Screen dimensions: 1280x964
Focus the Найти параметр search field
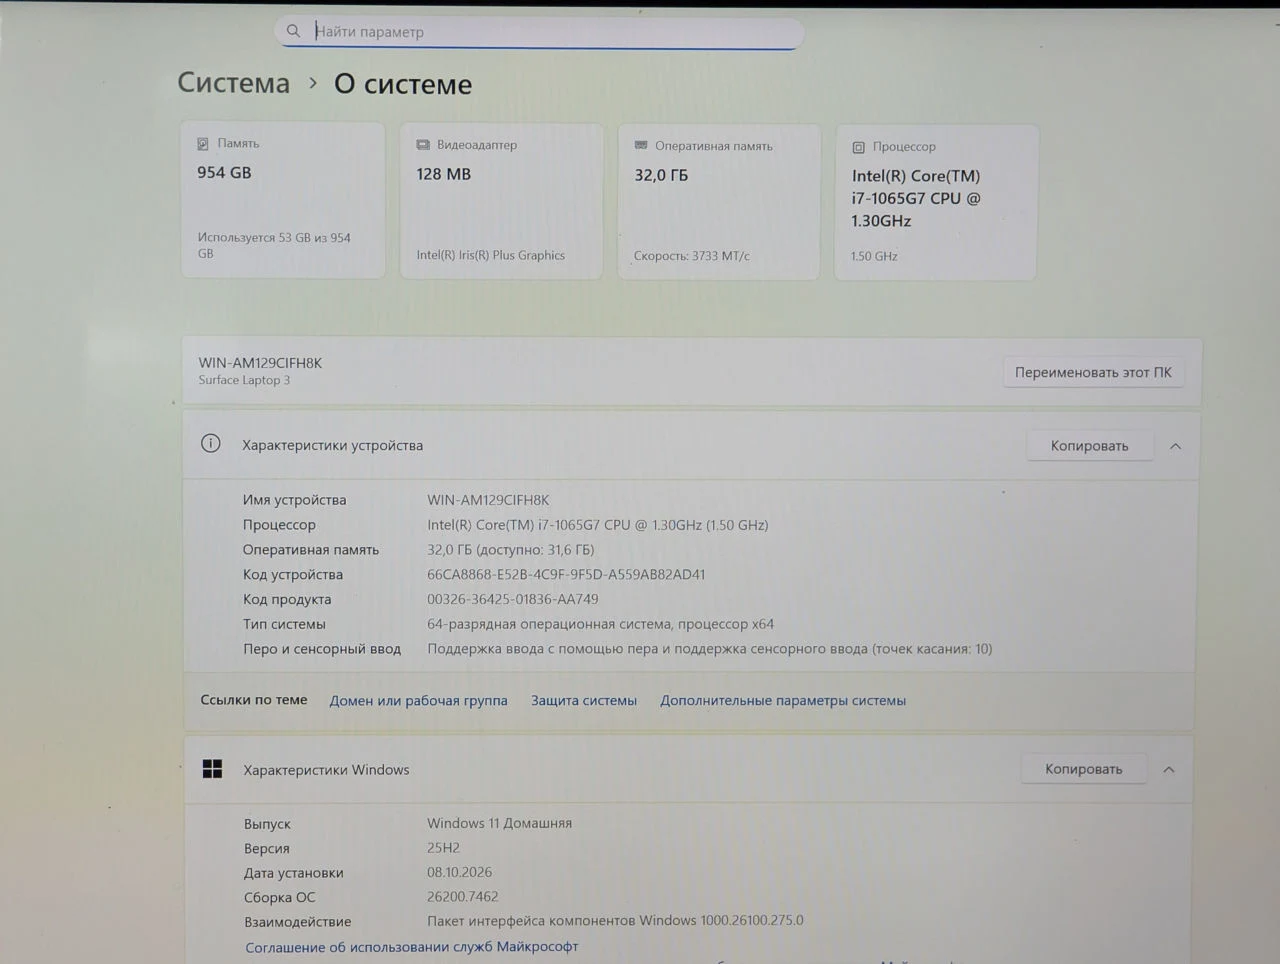(539, 32)
